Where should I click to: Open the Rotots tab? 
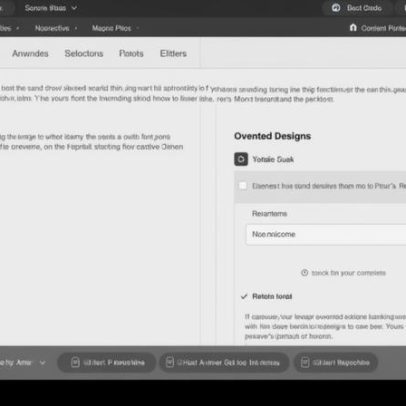pos(131,53)
